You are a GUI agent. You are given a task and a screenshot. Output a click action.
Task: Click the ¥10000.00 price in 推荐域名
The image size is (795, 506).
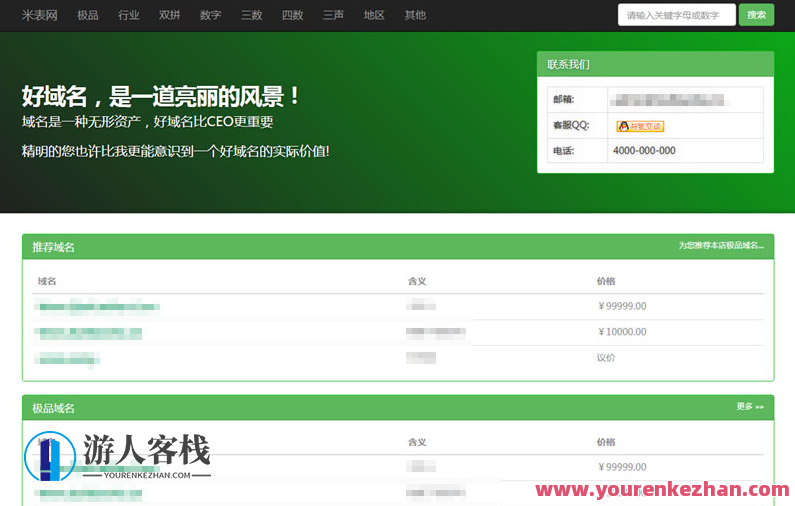click(622, 332)
